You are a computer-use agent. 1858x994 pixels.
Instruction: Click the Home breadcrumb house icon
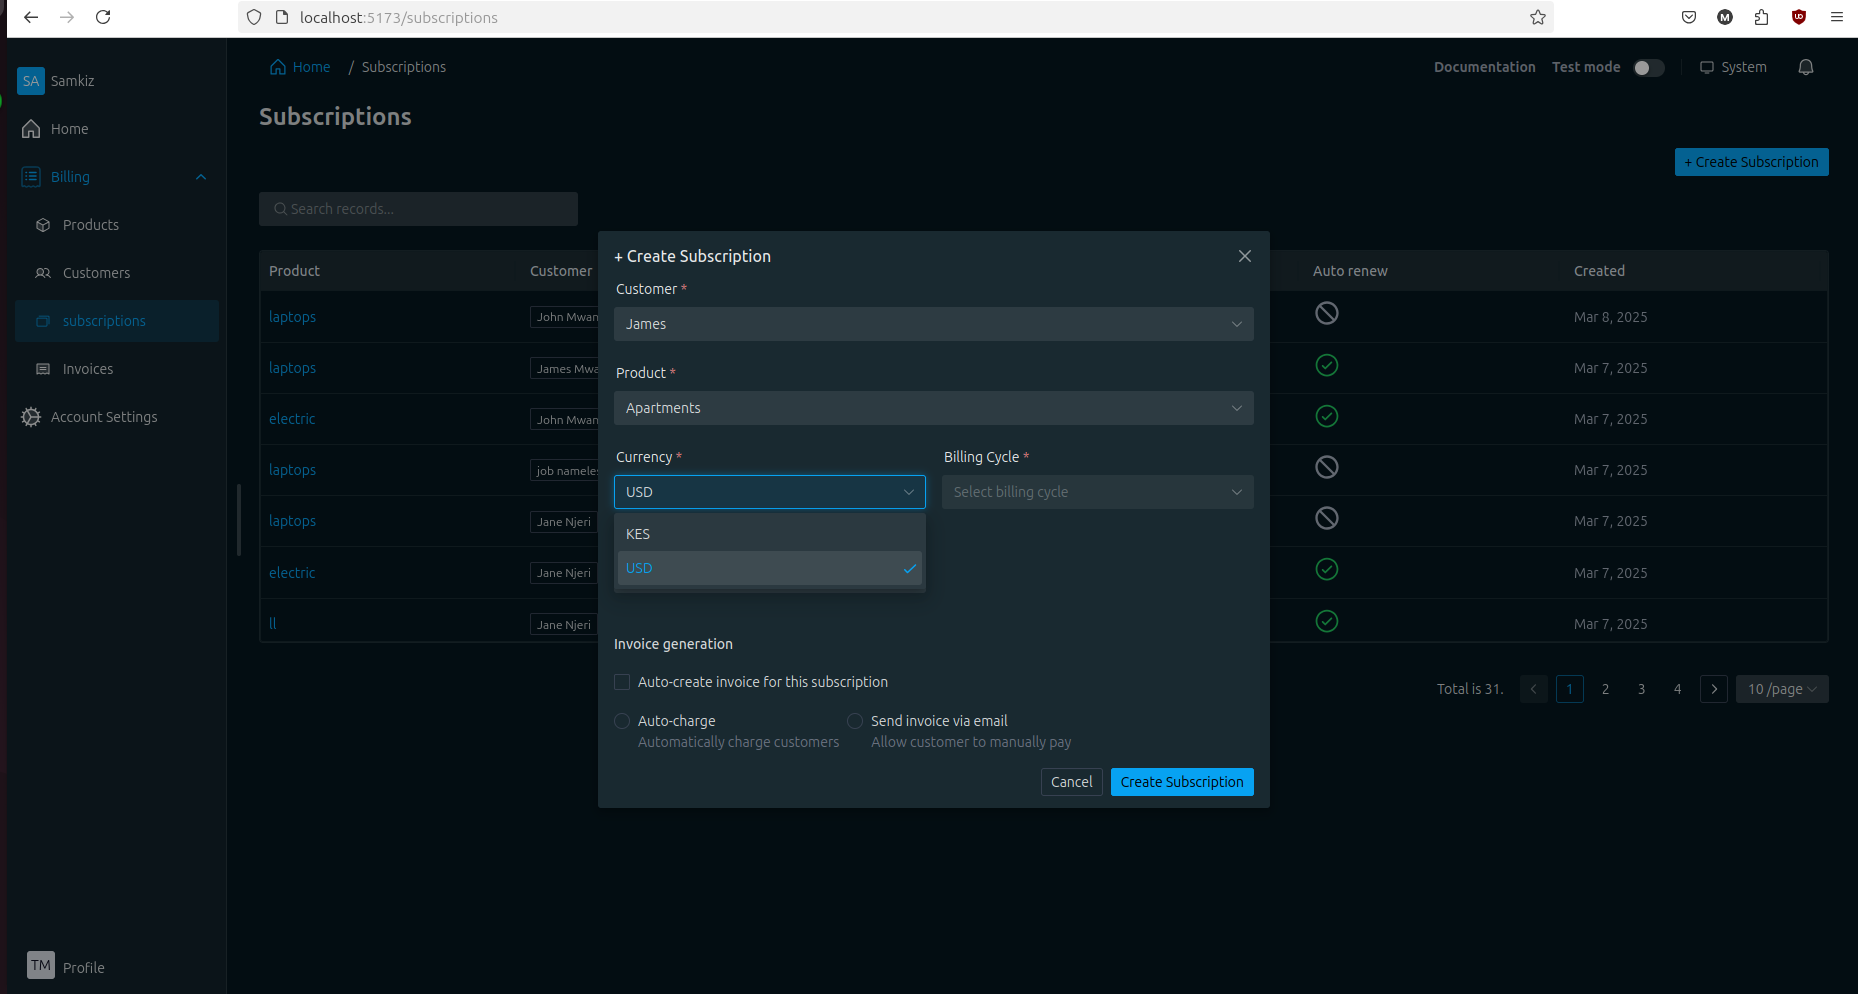coord(278,67)
